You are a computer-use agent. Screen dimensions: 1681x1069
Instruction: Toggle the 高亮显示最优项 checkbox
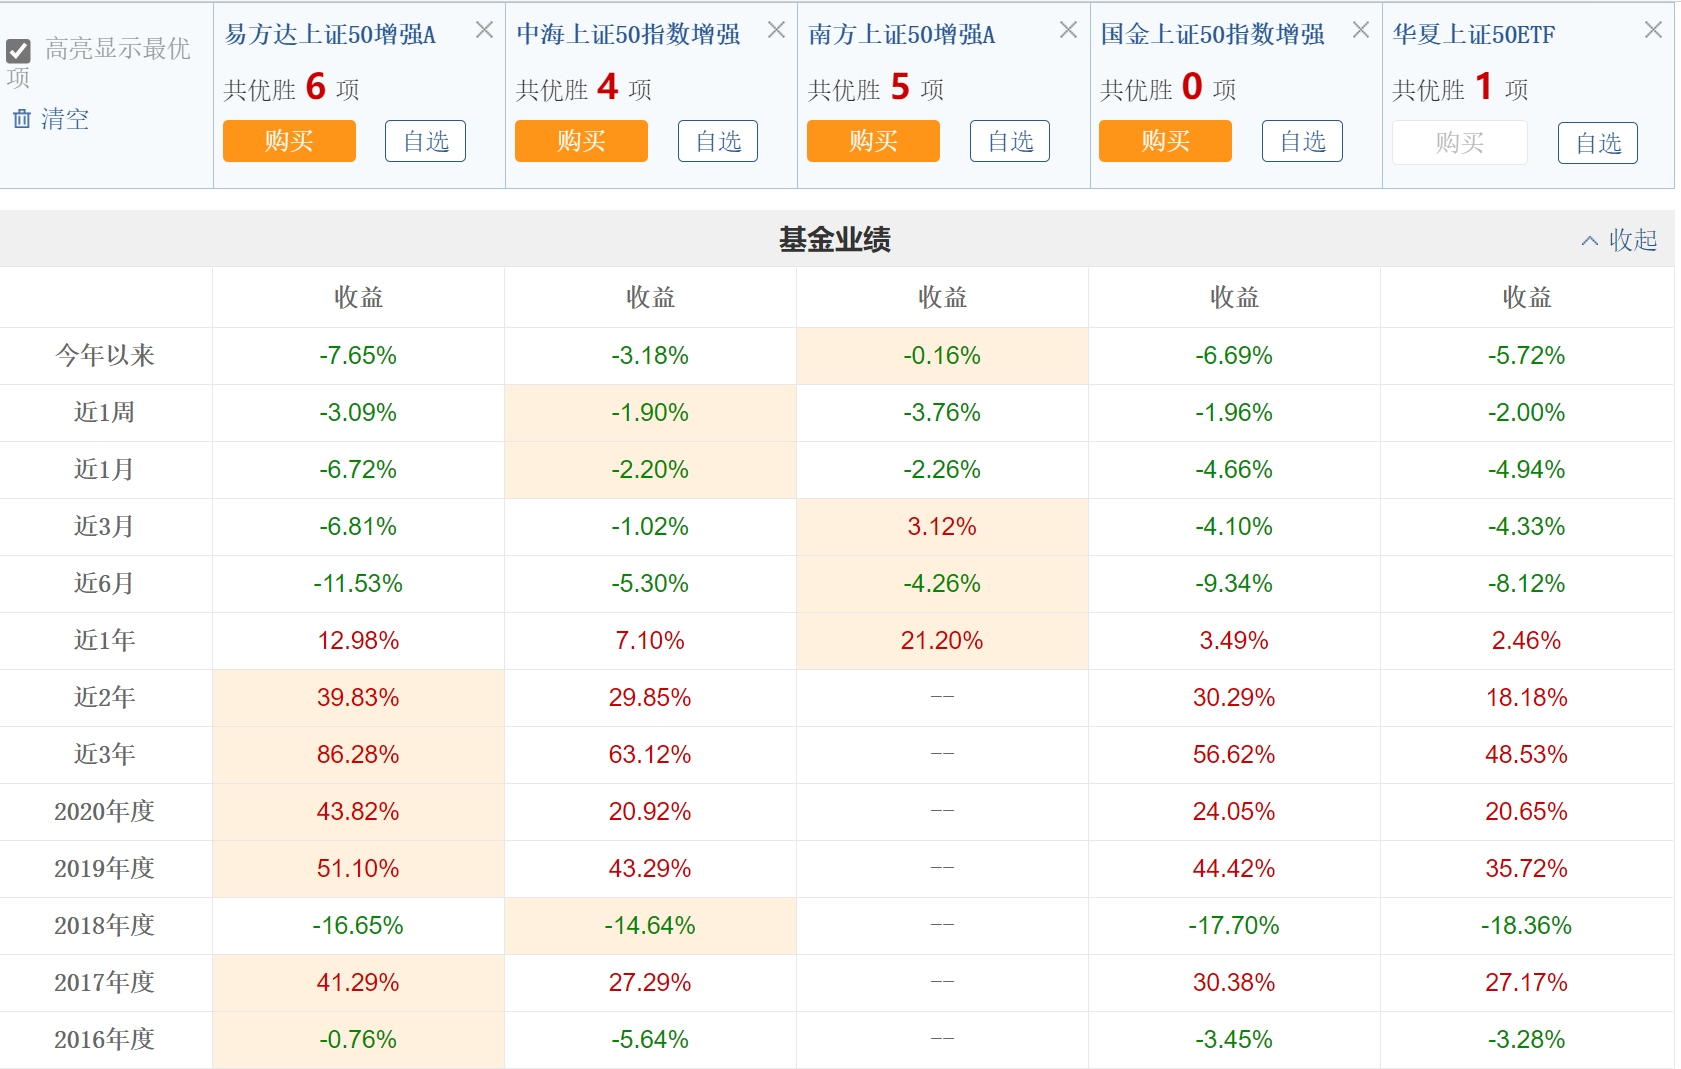[x=18, y=51]
